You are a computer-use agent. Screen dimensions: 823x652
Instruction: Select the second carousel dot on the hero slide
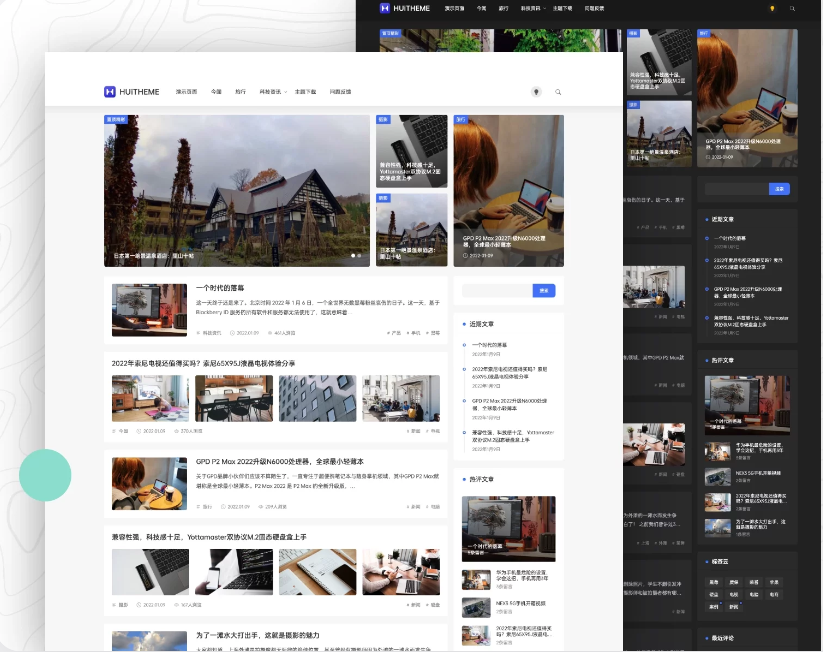[359, 256]
